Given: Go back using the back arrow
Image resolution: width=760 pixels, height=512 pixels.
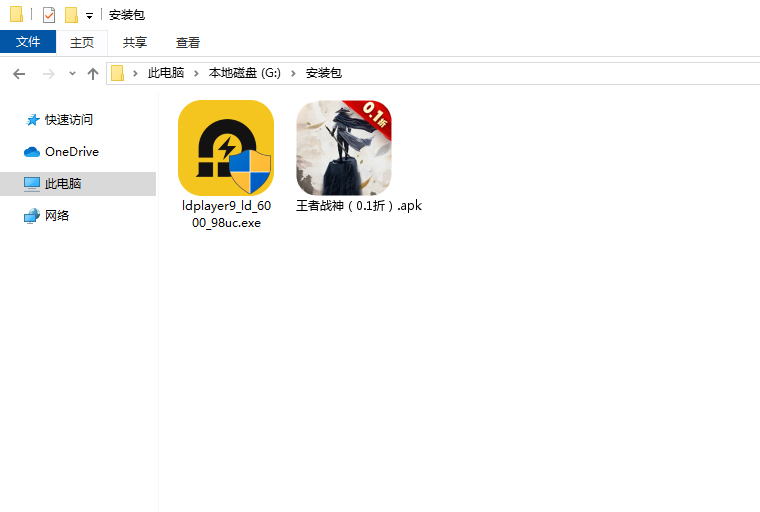Looking at the screenshot, I should click(19, 73).
